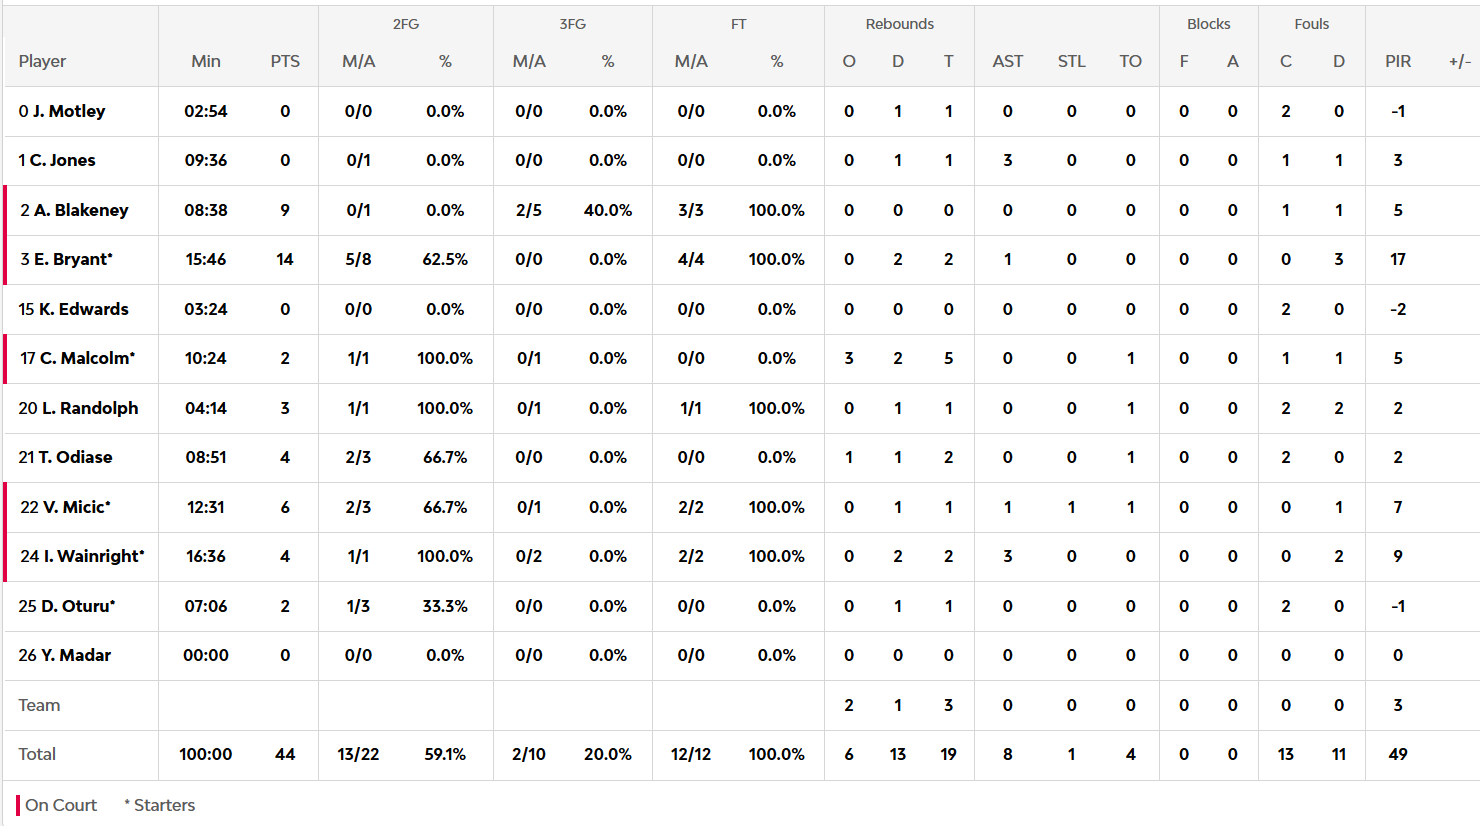Click the +/- column header
The image size is (1480, 826).
coord(1459,61)
